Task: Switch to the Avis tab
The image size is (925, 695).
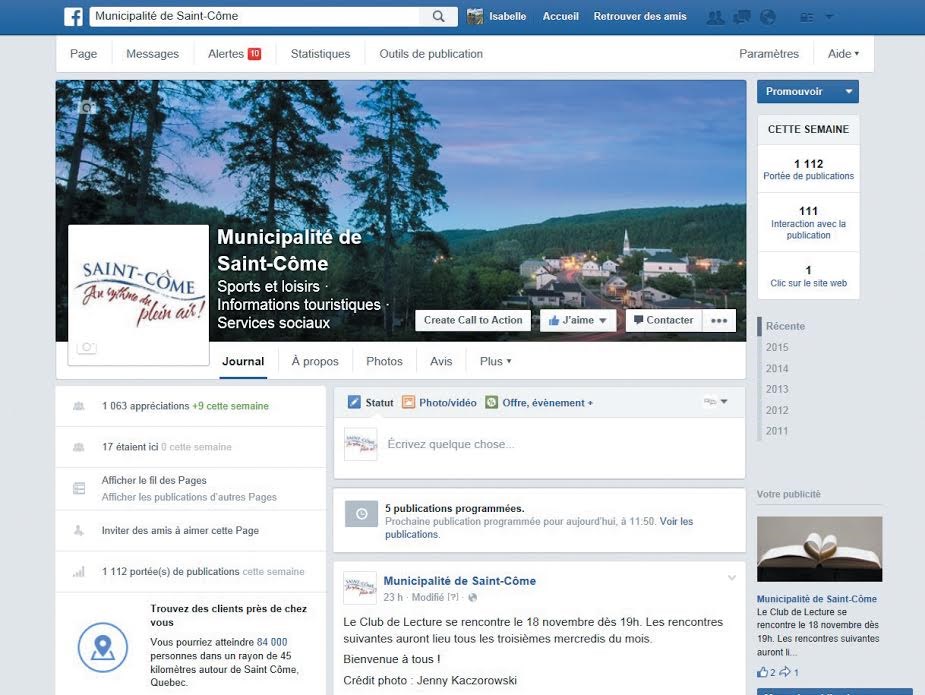Action: (441, 361)
